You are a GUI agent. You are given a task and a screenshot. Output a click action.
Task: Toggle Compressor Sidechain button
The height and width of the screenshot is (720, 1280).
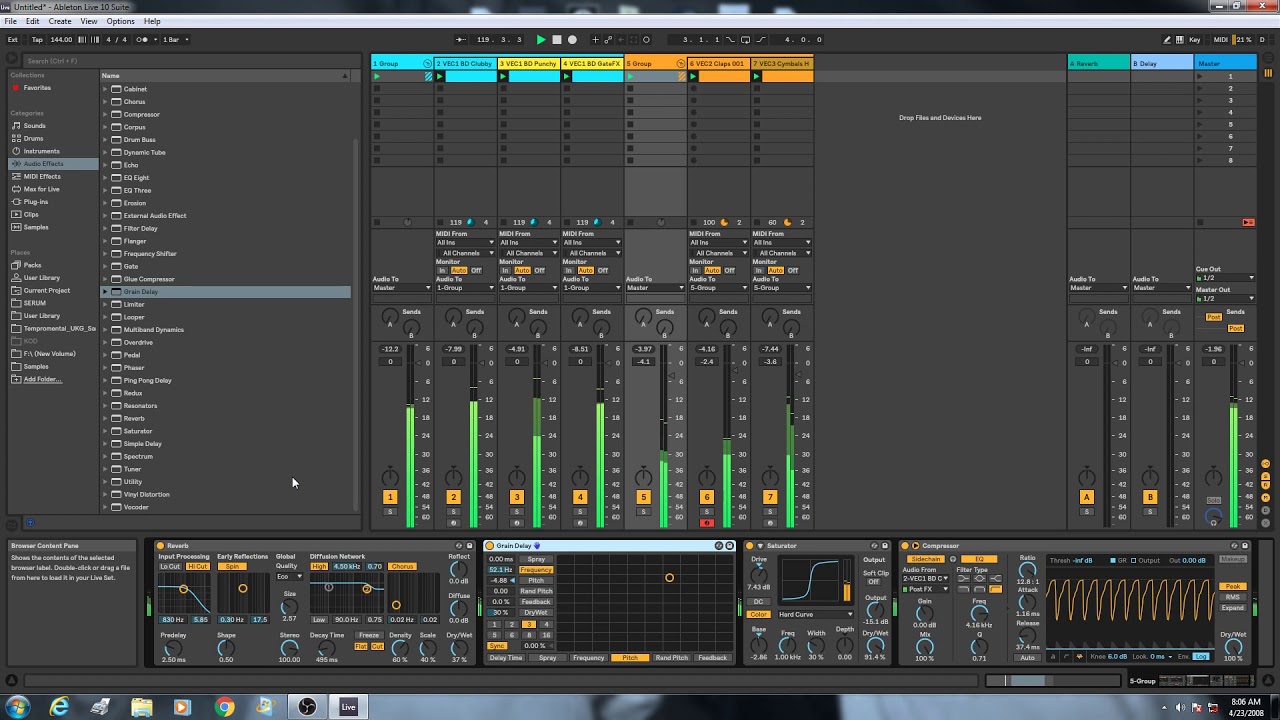[x=926, y=559]
